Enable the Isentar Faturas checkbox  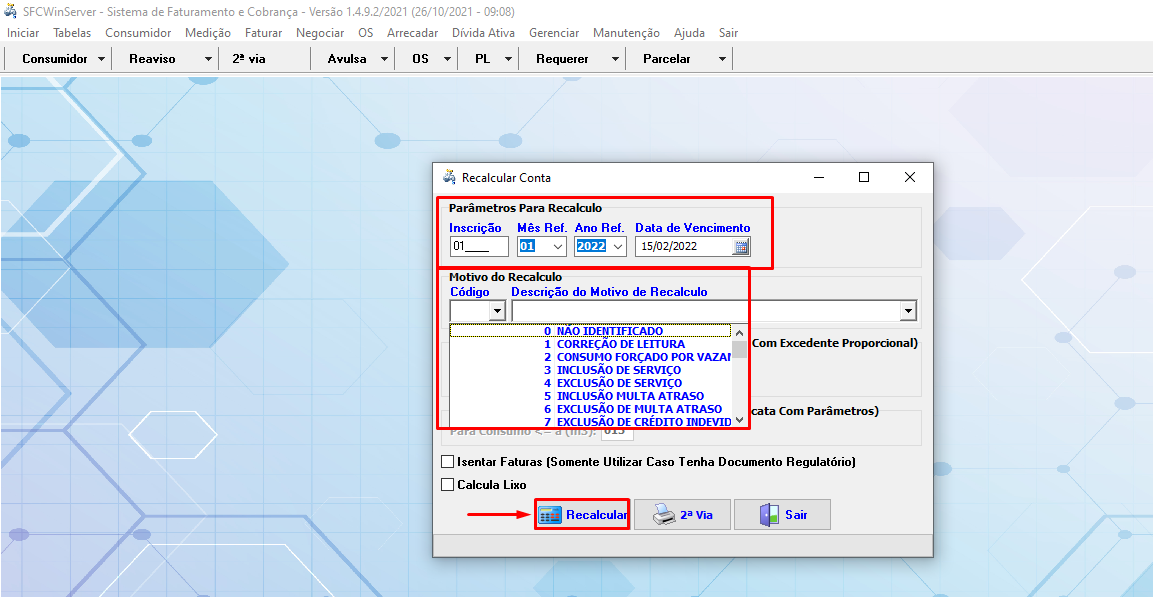pyautogui.click(x=448, y=462)
